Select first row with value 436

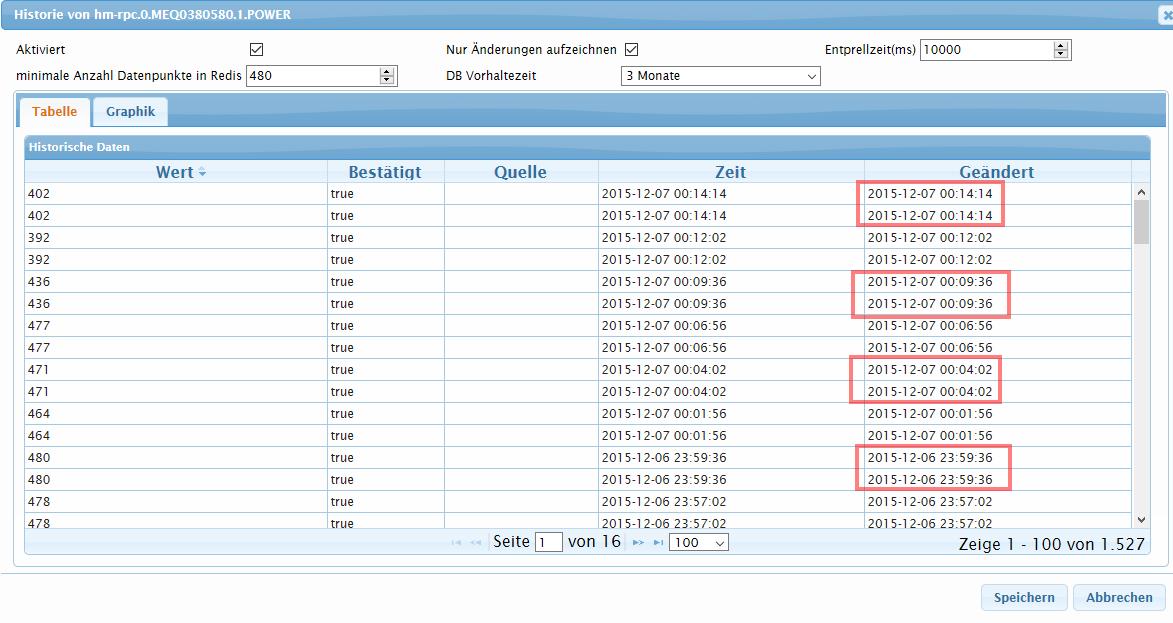click(x=578, y=282)
